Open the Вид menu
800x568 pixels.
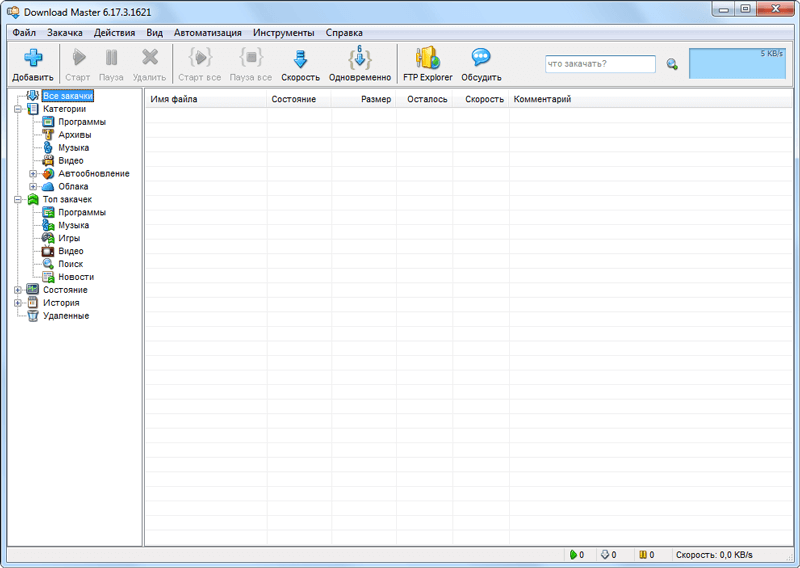click(155, 33)
